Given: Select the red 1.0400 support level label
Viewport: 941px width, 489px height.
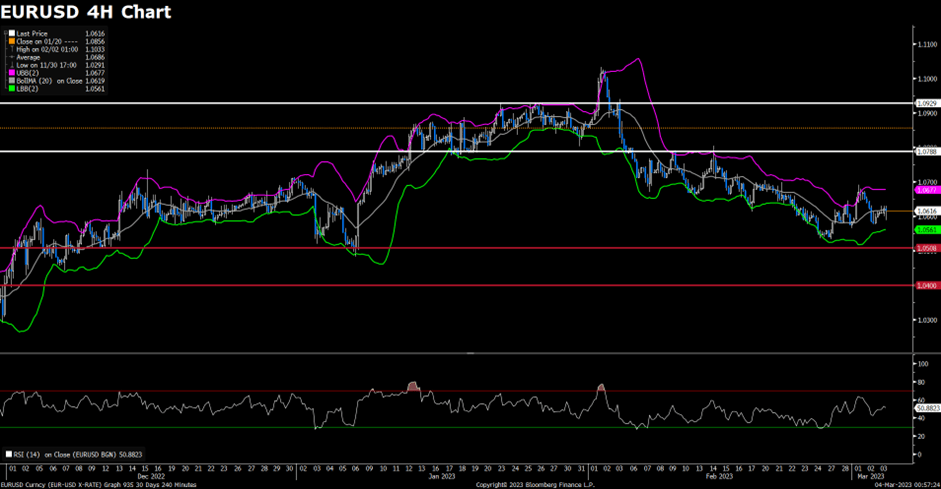Looking at the screenshot, I should tap(926, 285).
